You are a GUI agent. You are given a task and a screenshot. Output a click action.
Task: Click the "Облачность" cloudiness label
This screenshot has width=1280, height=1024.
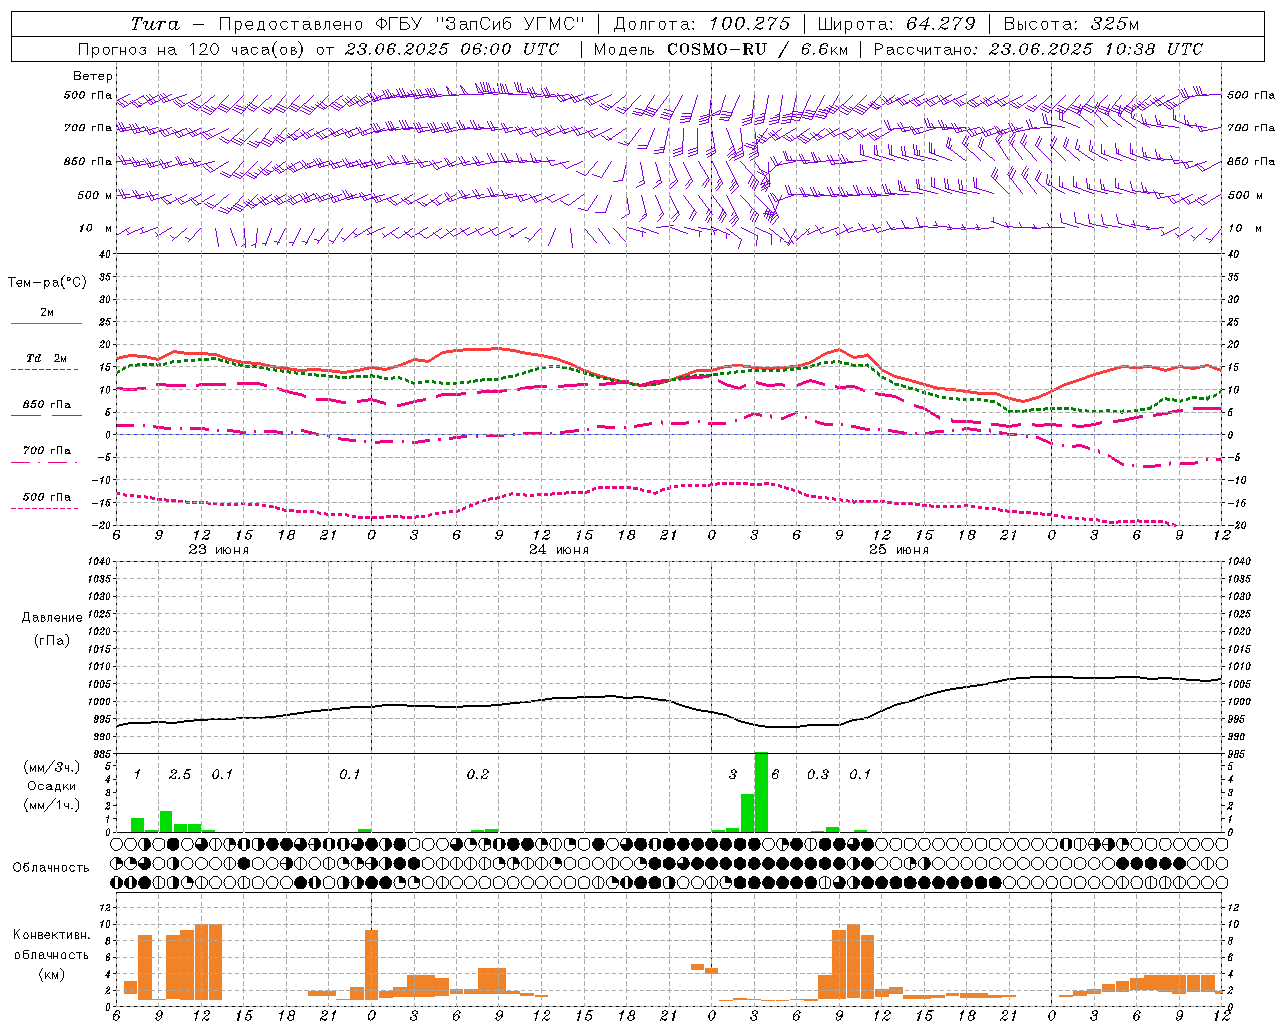[x=51, y=867]
